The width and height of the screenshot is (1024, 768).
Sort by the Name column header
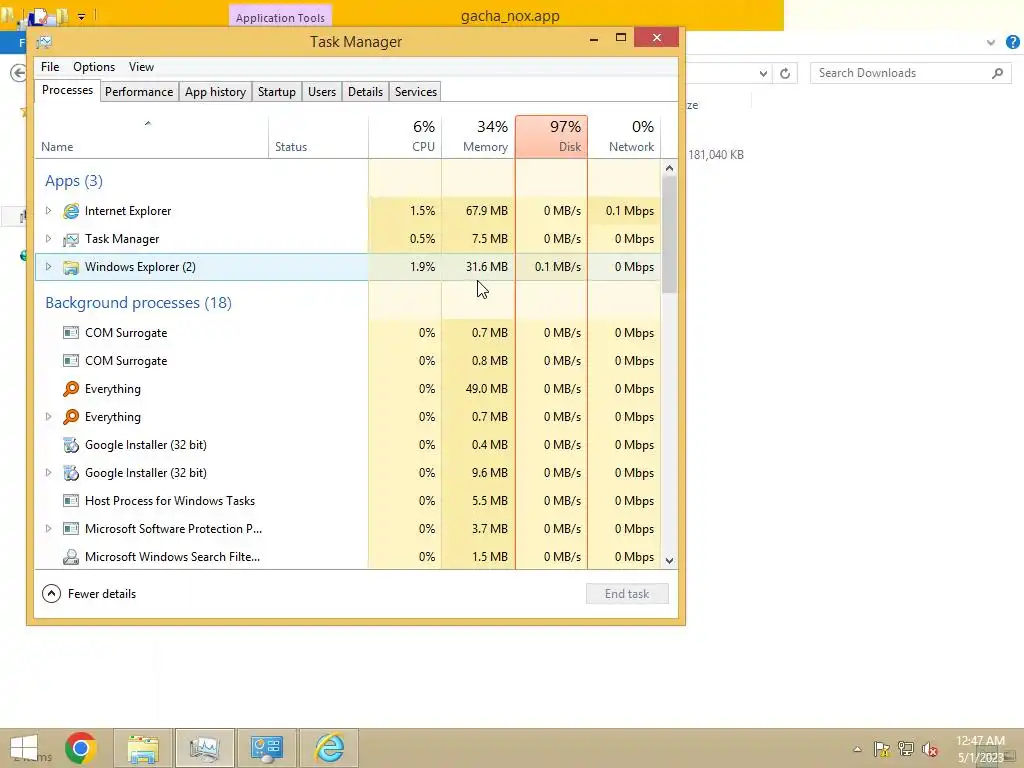tap(152, 136)
